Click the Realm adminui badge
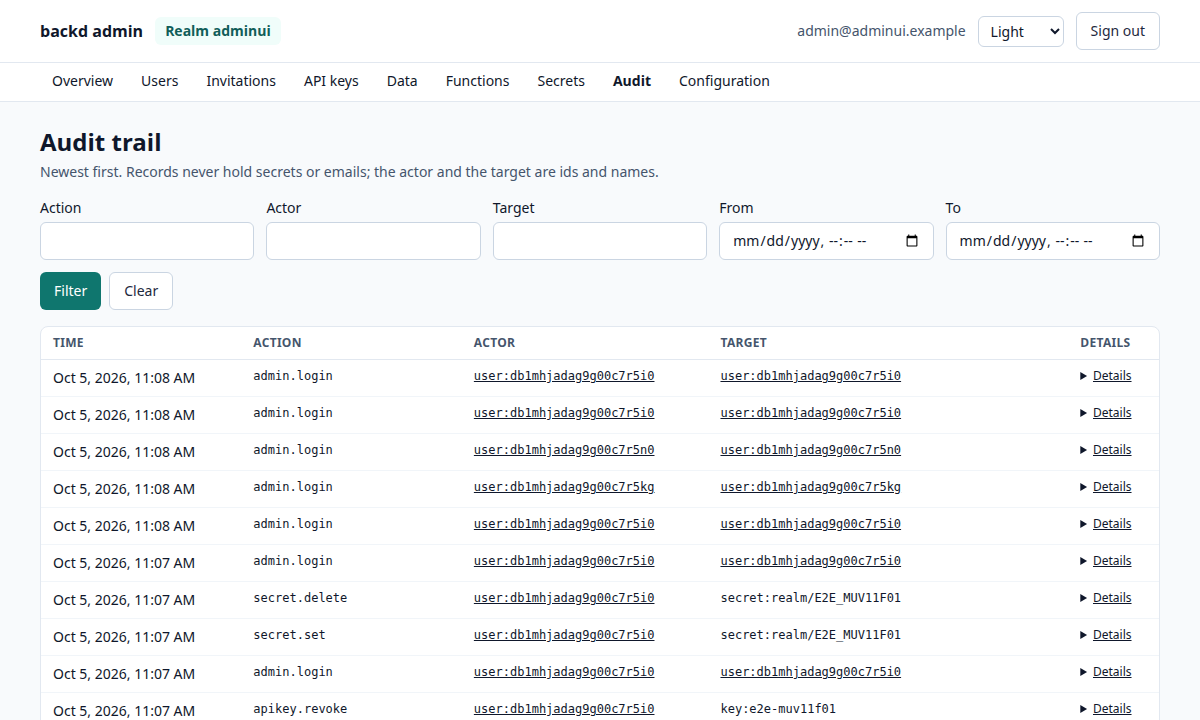 [218, 31]
